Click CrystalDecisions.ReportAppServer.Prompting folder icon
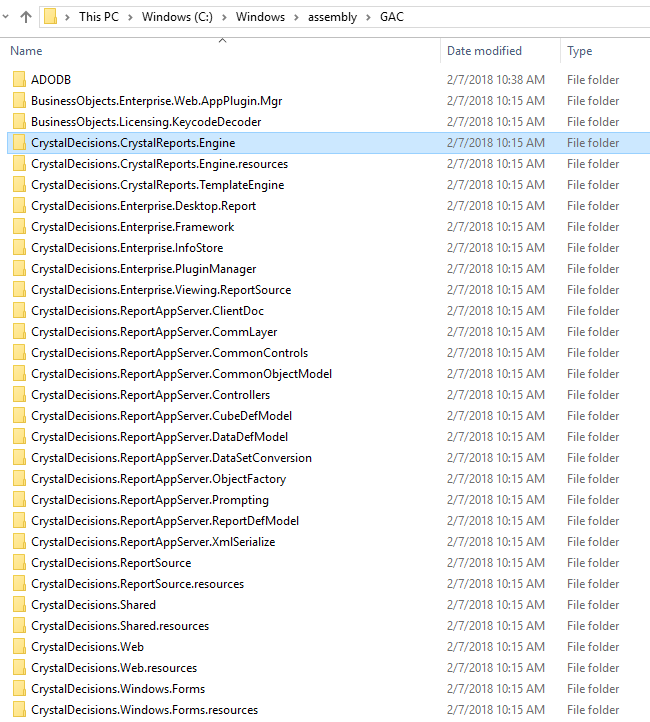This screenshot has width=650, height=722. [x=19, y=500]
